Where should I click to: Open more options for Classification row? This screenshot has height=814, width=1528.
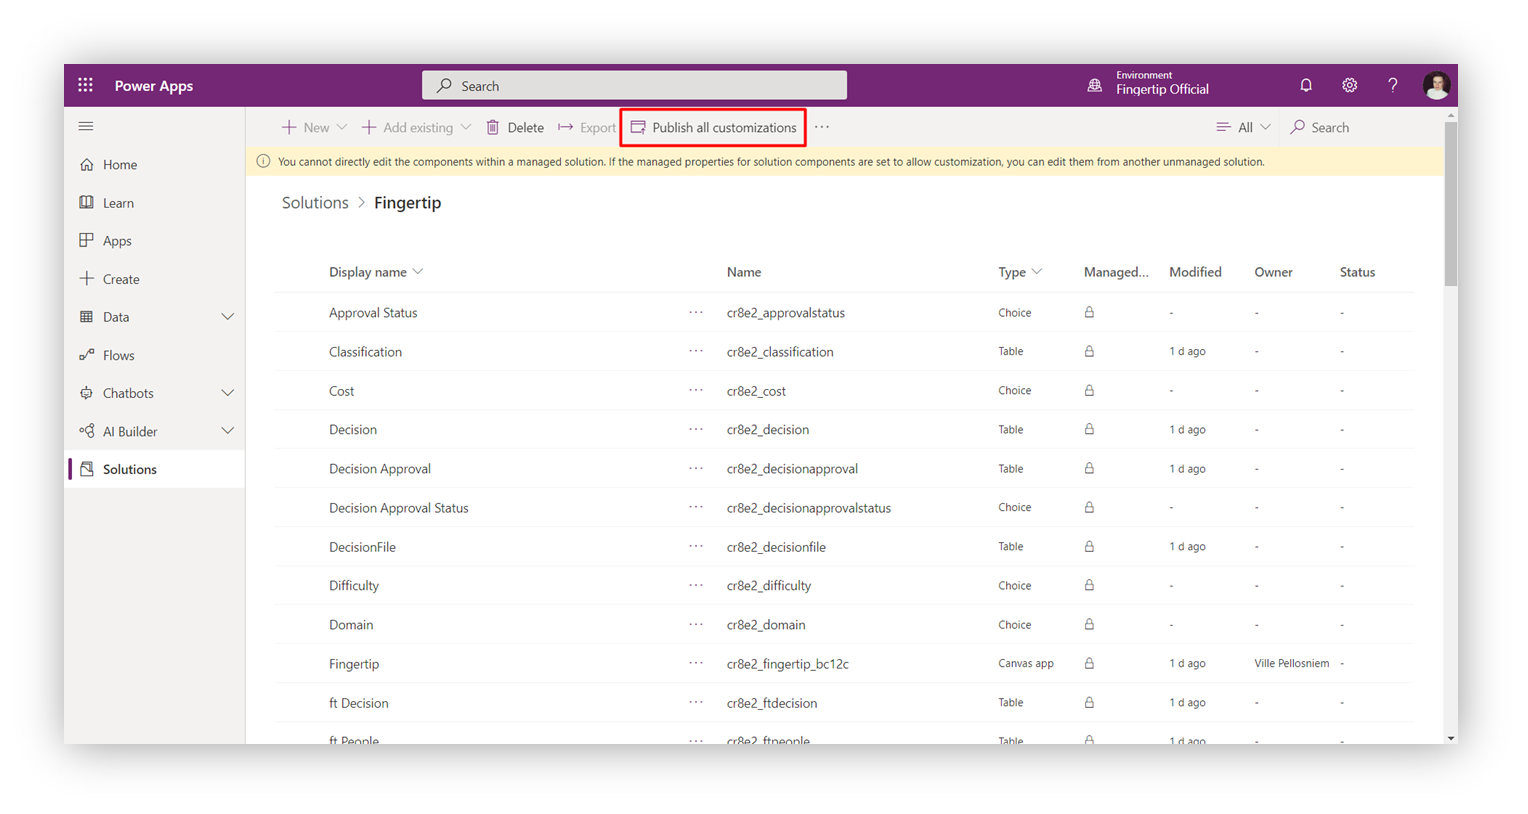[696, 351]
